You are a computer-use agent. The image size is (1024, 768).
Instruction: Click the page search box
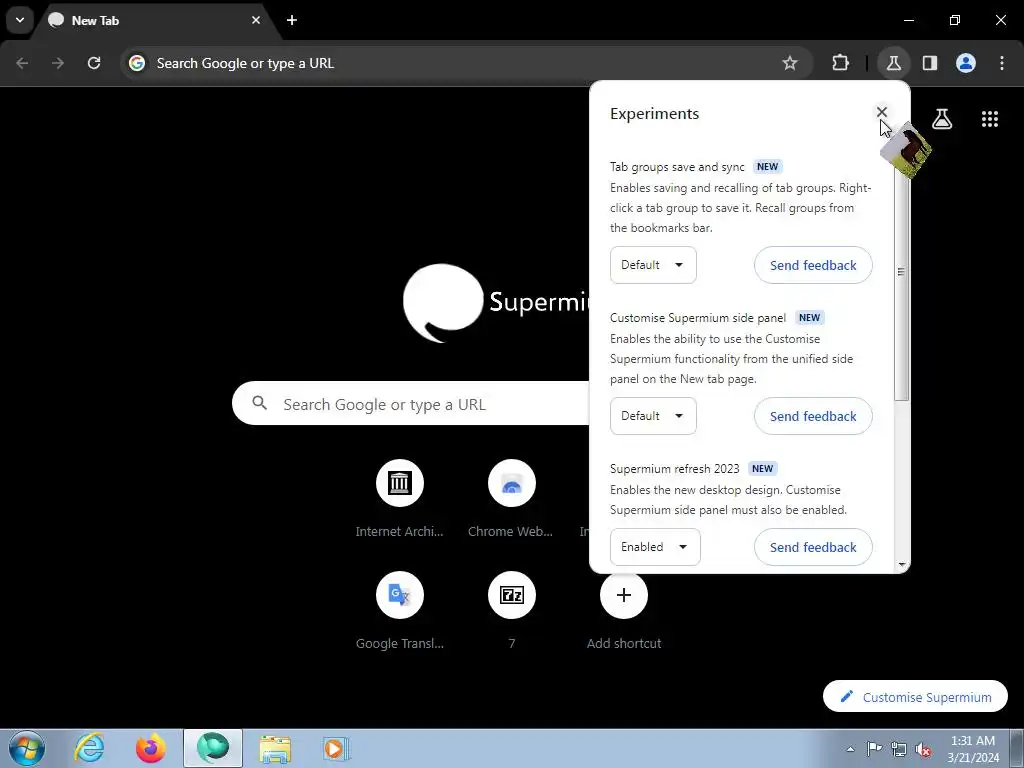click(411, 404)
